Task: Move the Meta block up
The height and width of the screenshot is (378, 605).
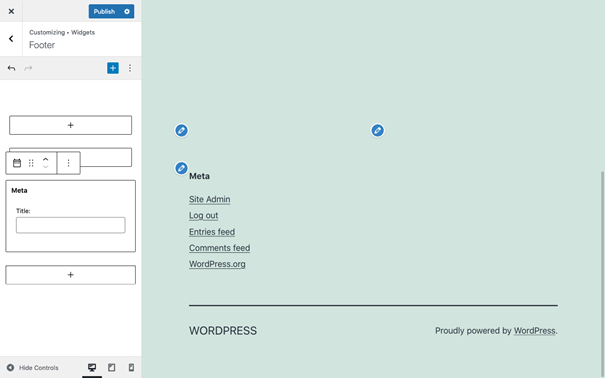Action: [46, 159]
